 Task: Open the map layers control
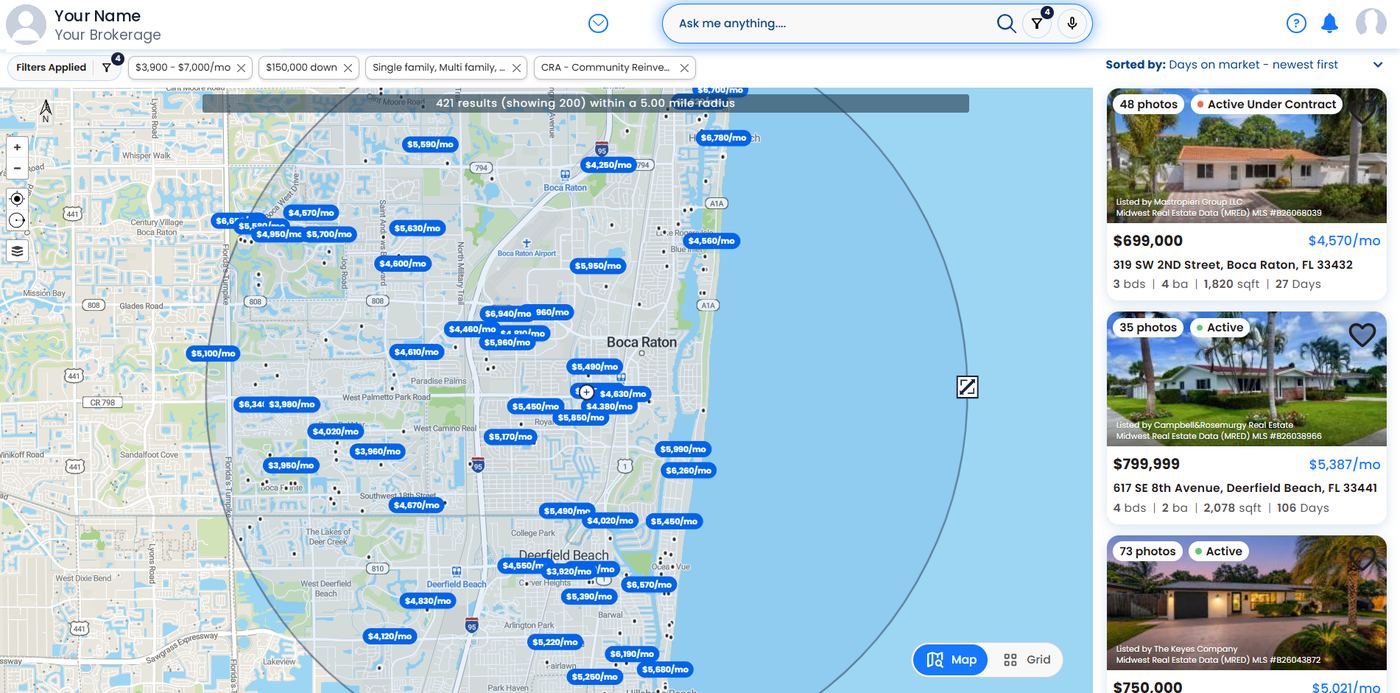(x=17, y=251)
